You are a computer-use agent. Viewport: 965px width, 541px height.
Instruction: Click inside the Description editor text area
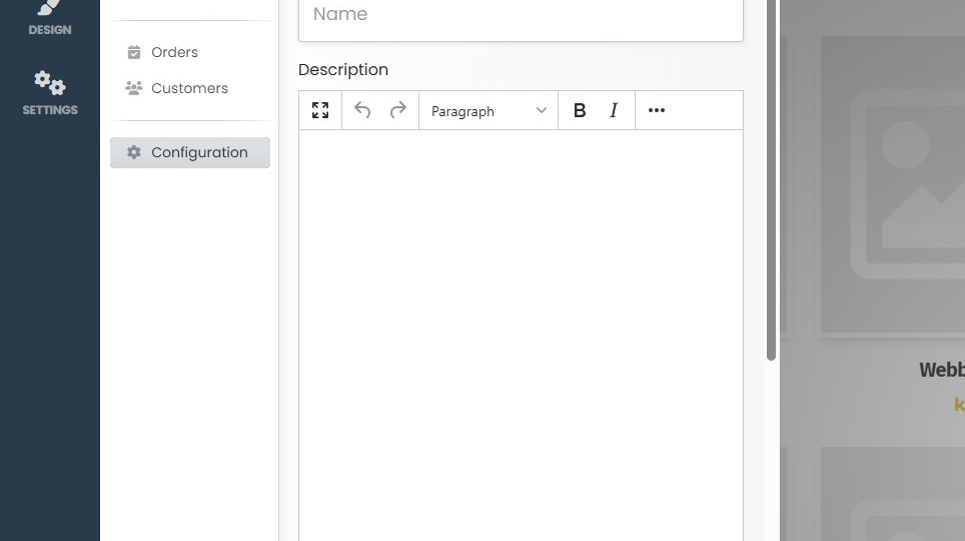point(520,330)
